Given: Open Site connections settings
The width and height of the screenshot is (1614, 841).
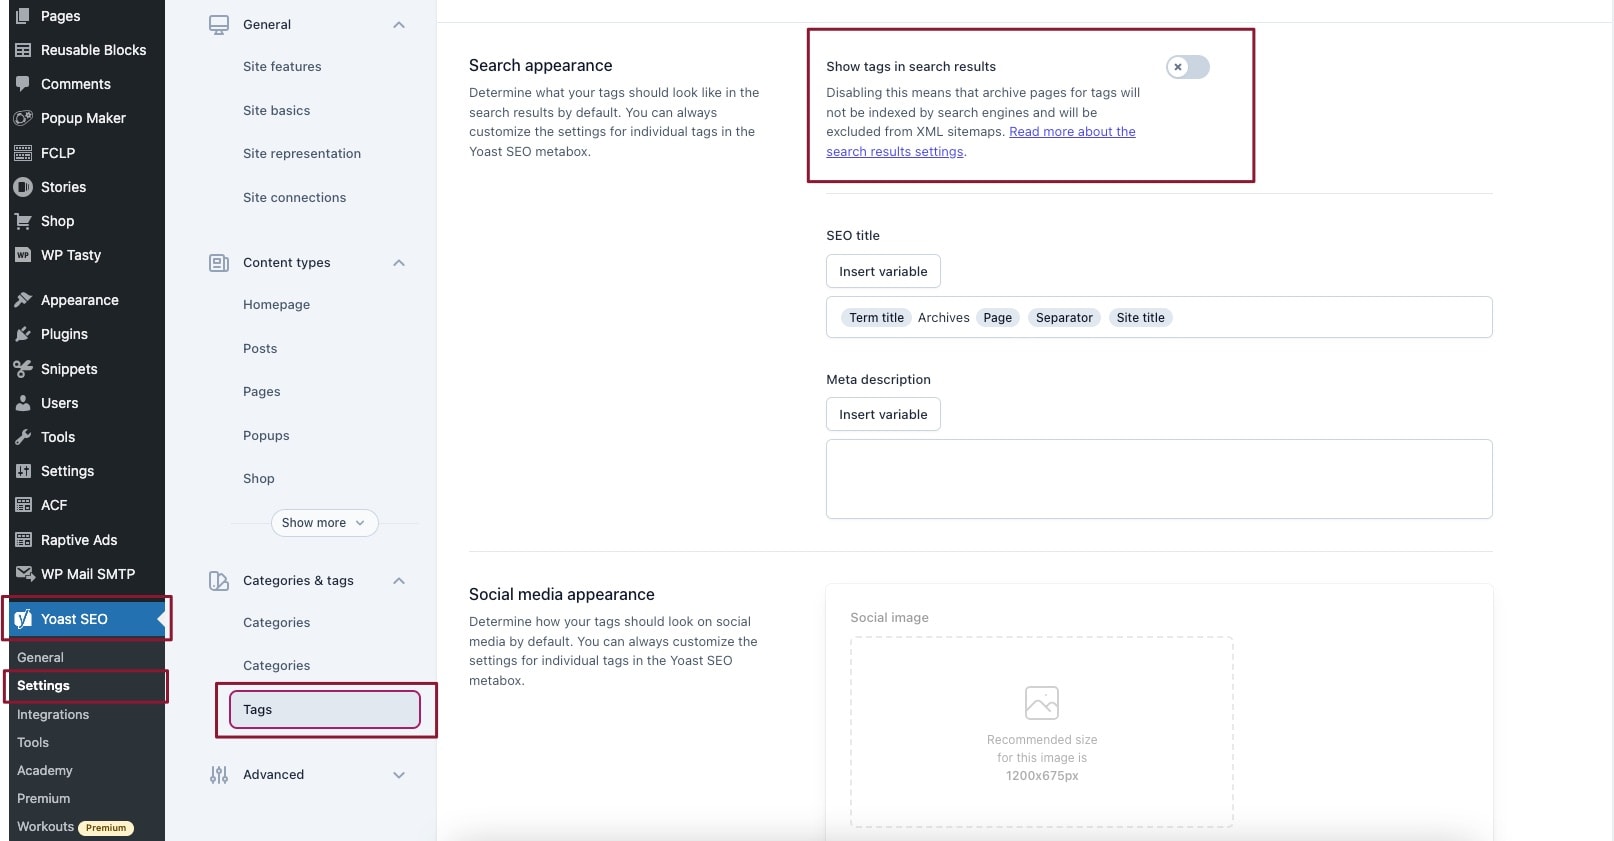Looking at the screenshot, I should [294, 198].
